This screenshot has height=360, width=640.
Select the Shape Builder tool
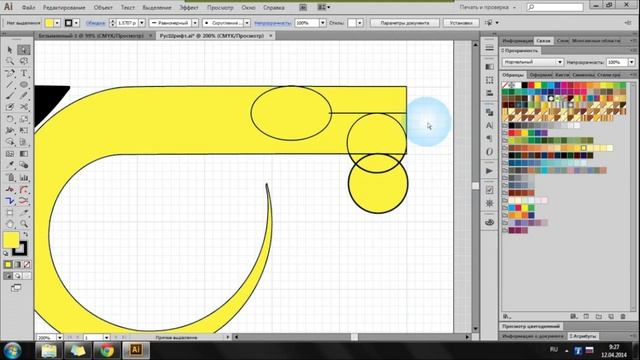pyautogui.click(x=10, y=142)
